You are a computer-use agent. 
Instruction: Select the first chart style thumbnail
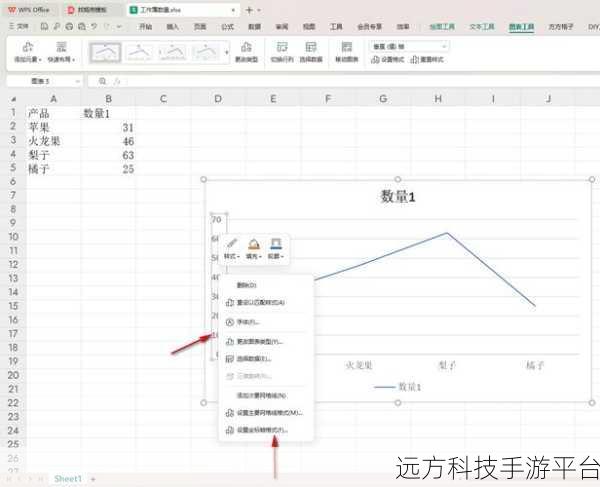click(x=105, y=52)
